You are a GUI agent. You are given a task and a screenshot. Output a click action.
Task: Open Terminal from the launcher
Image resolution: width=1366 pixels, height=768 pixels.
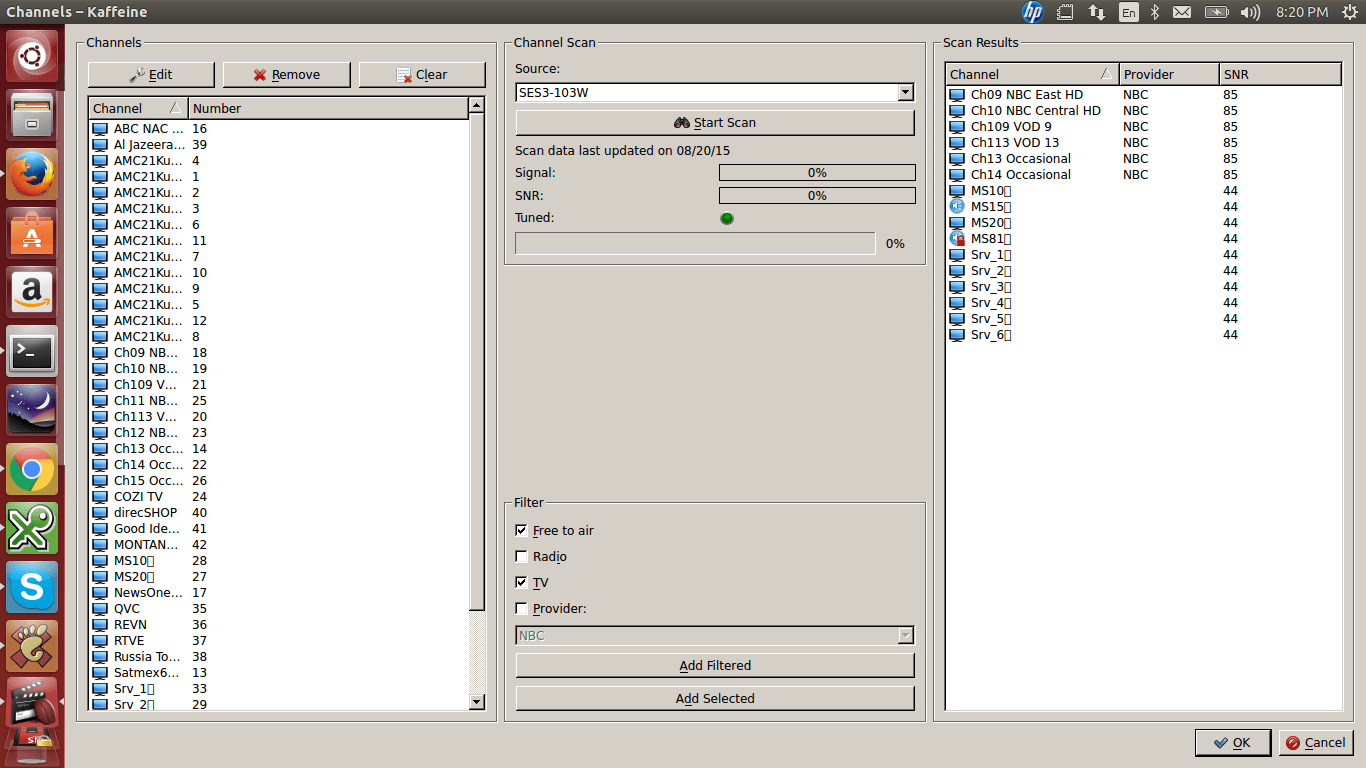pyautogui.click(x=32, y=351)
